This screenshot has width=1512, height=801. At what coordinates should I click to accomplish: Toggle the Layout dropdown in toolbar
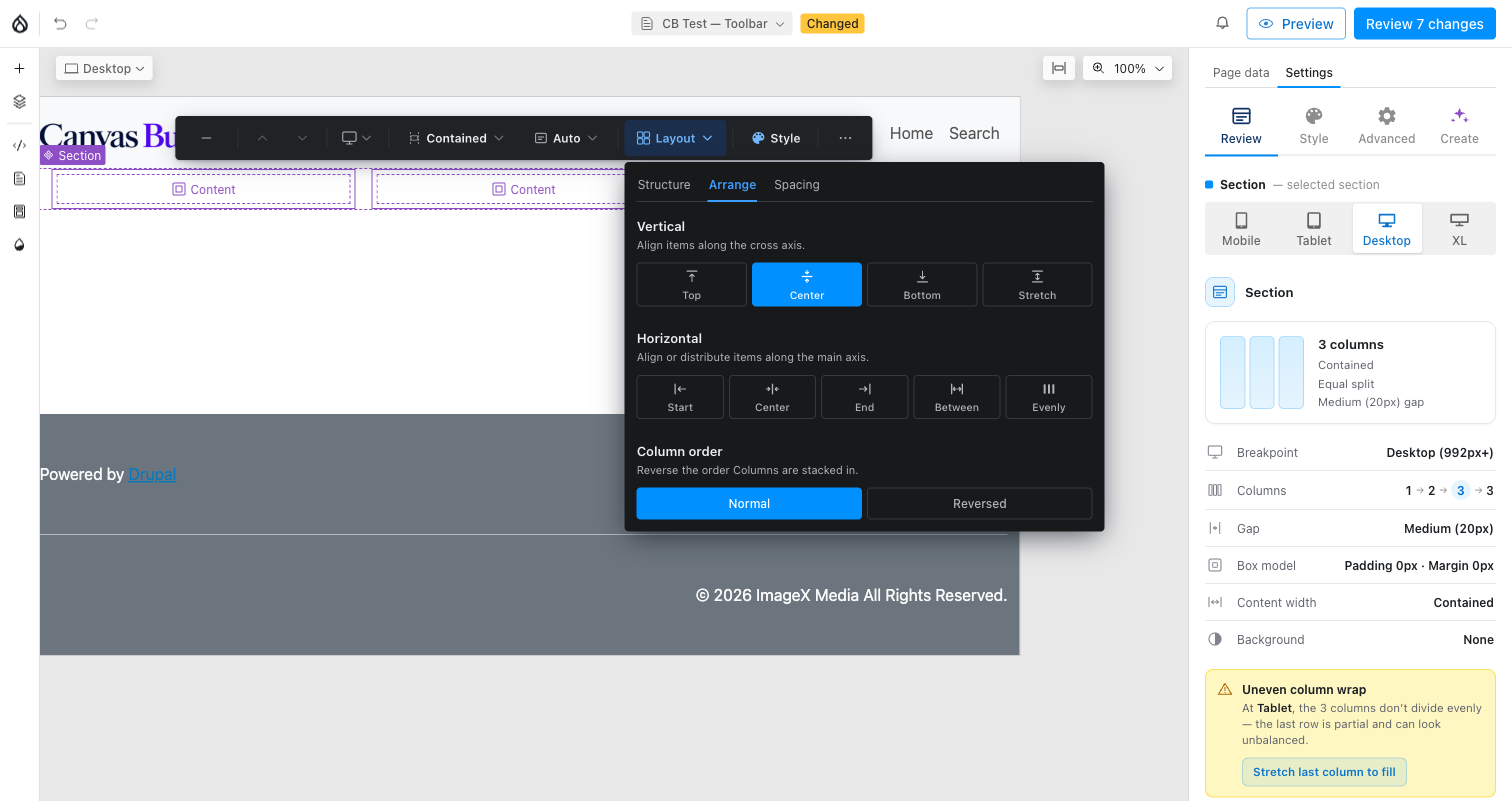[675, 138]
